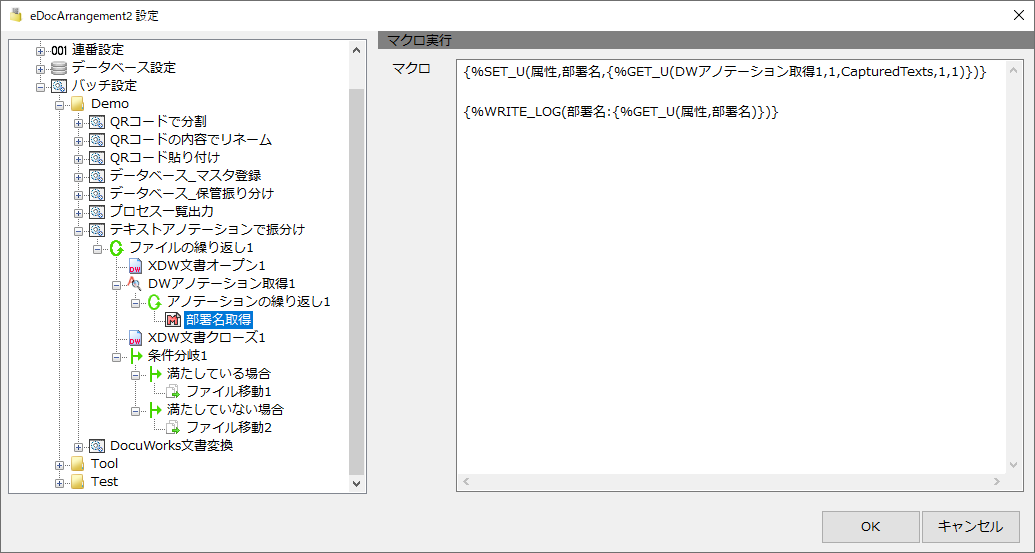Click the 満たしていない場合 branch icon

tap(154, 410)
